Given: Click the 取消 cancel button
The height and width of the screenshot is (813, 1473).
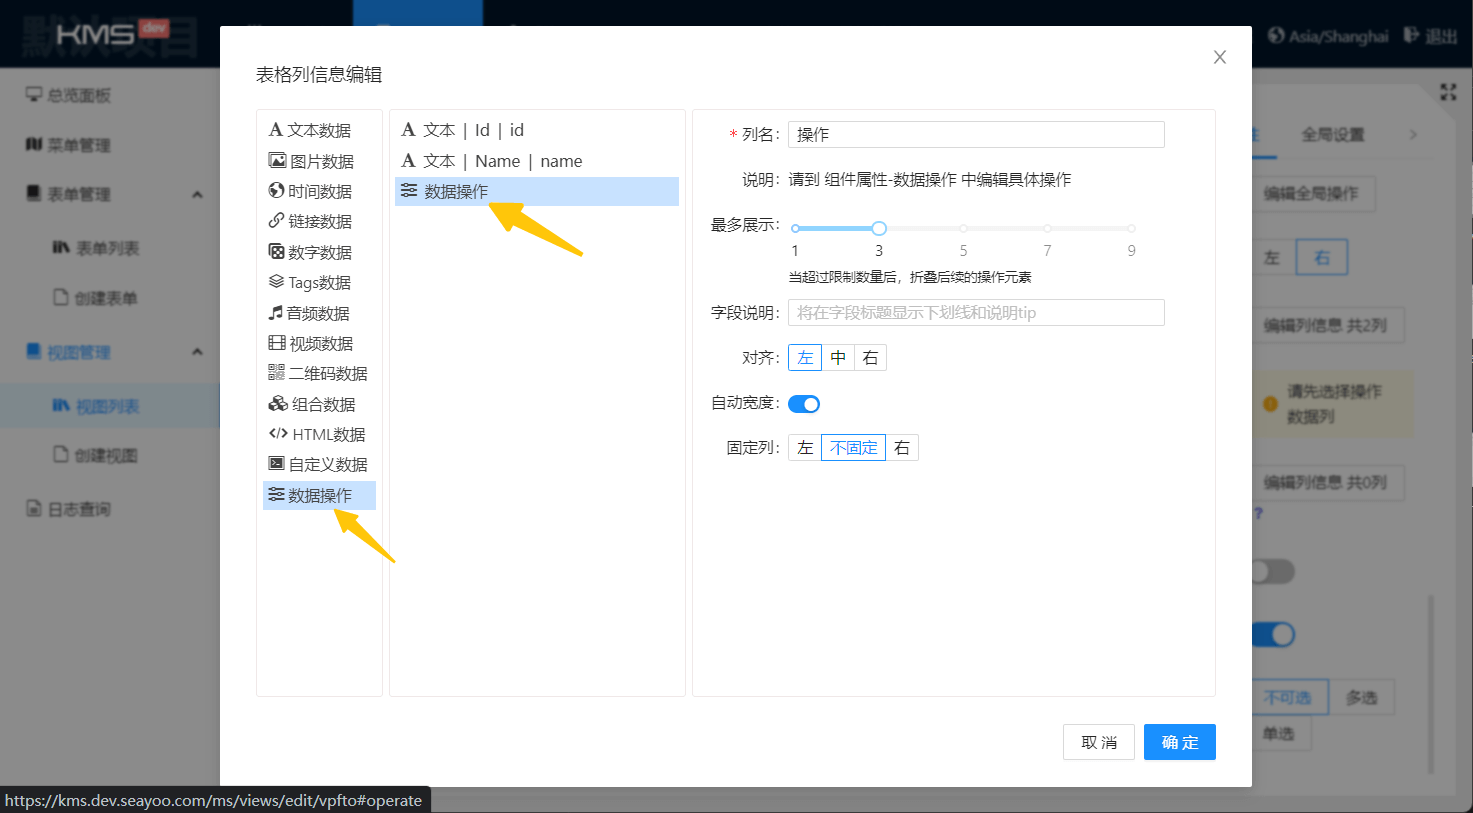Looking at the screenshot, I should 1098,742.
